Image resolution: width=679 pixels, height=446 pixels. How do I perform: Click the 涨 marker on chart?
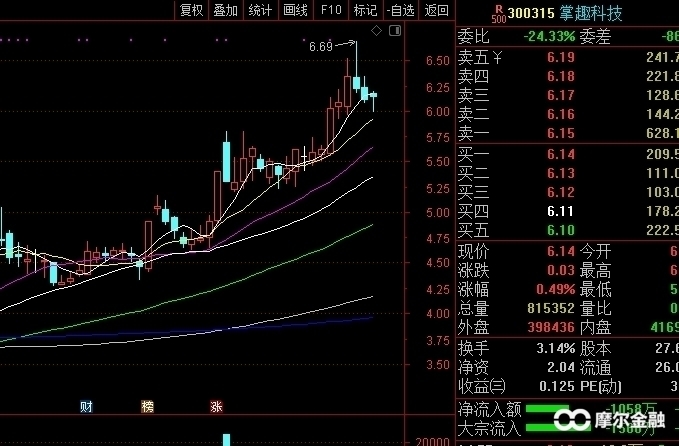tap(216, 407)
